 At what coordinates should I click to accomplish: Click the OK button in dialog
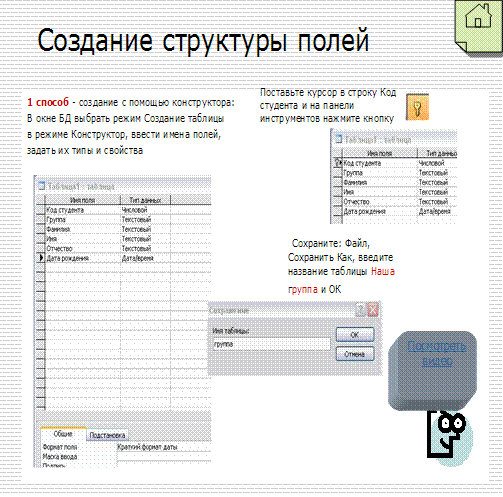pyautogui.click(x=355, y=334)
